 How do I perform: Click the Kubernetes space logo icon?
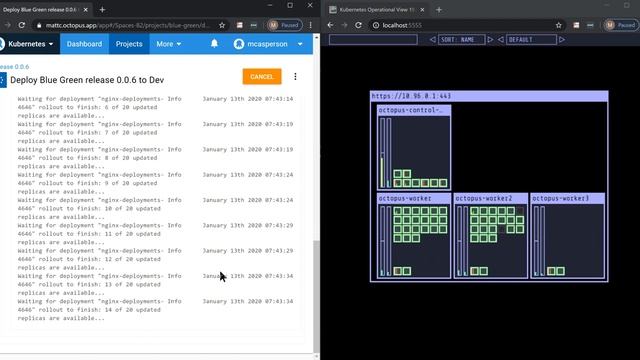(x=2, y=44)
